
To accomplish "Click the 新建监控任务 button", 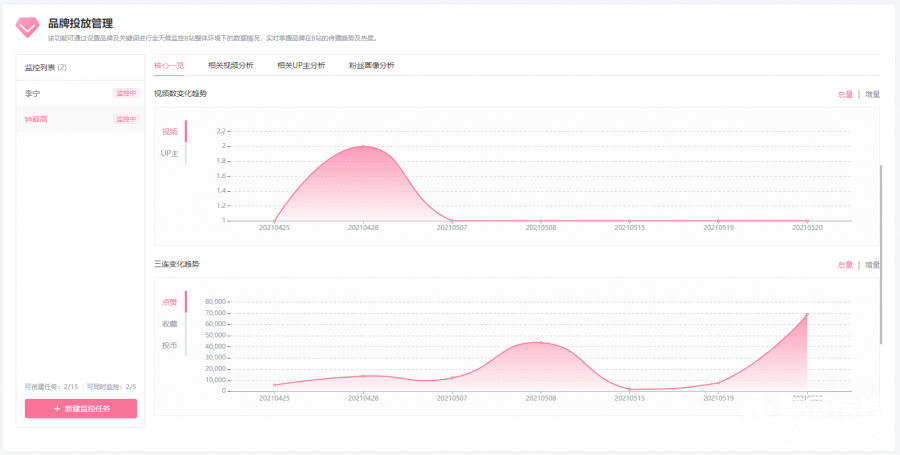I will coord(81,408).
